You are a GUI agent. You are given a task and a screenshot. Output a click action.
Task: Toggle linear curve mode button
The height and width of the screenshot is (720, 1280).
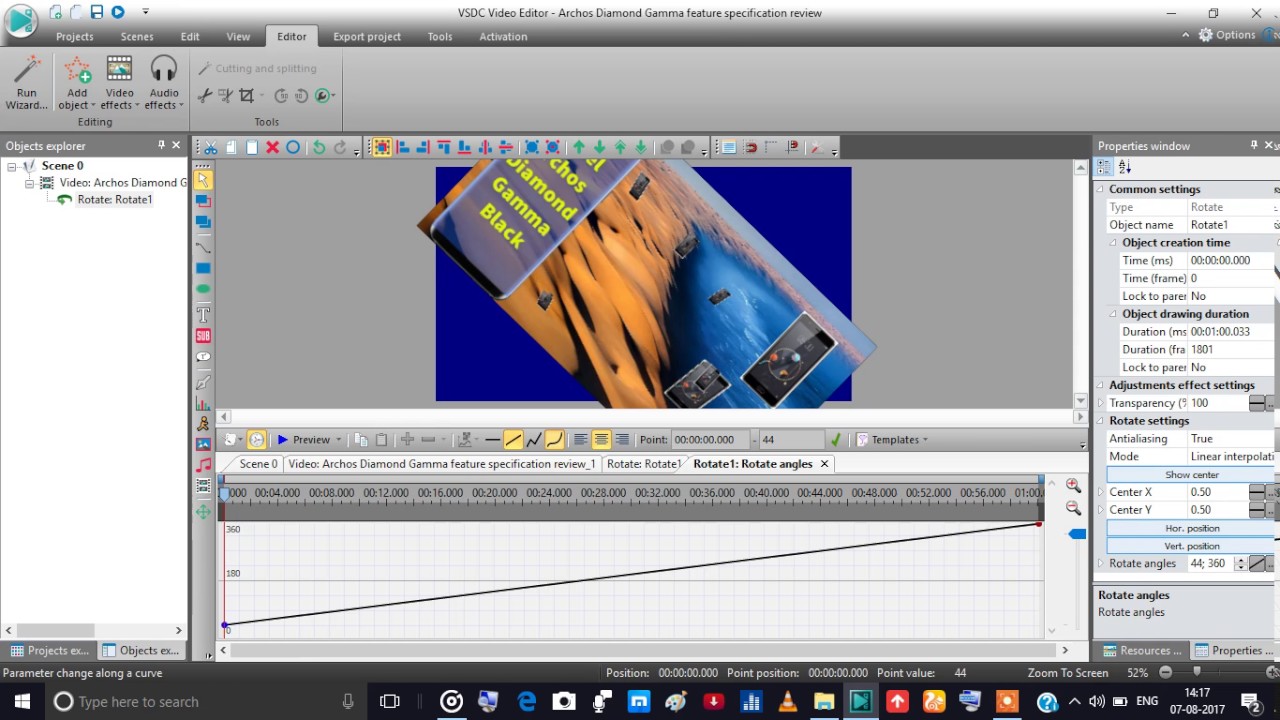513,440
